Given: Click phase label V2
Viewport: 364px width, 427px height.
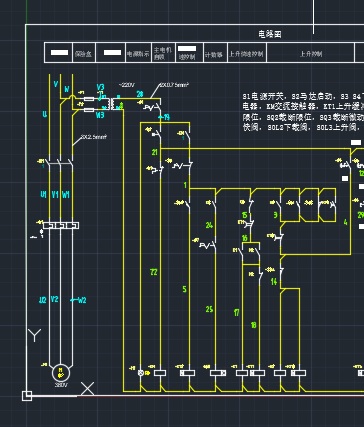Looking at the screenshot, I should [54, 299].
